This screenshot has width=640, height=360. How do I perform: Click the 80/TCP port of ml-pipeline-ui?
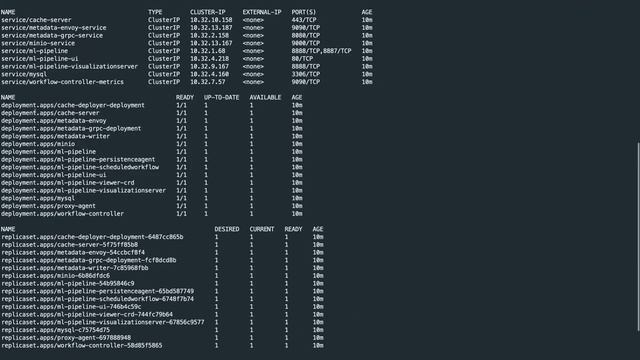302,59
